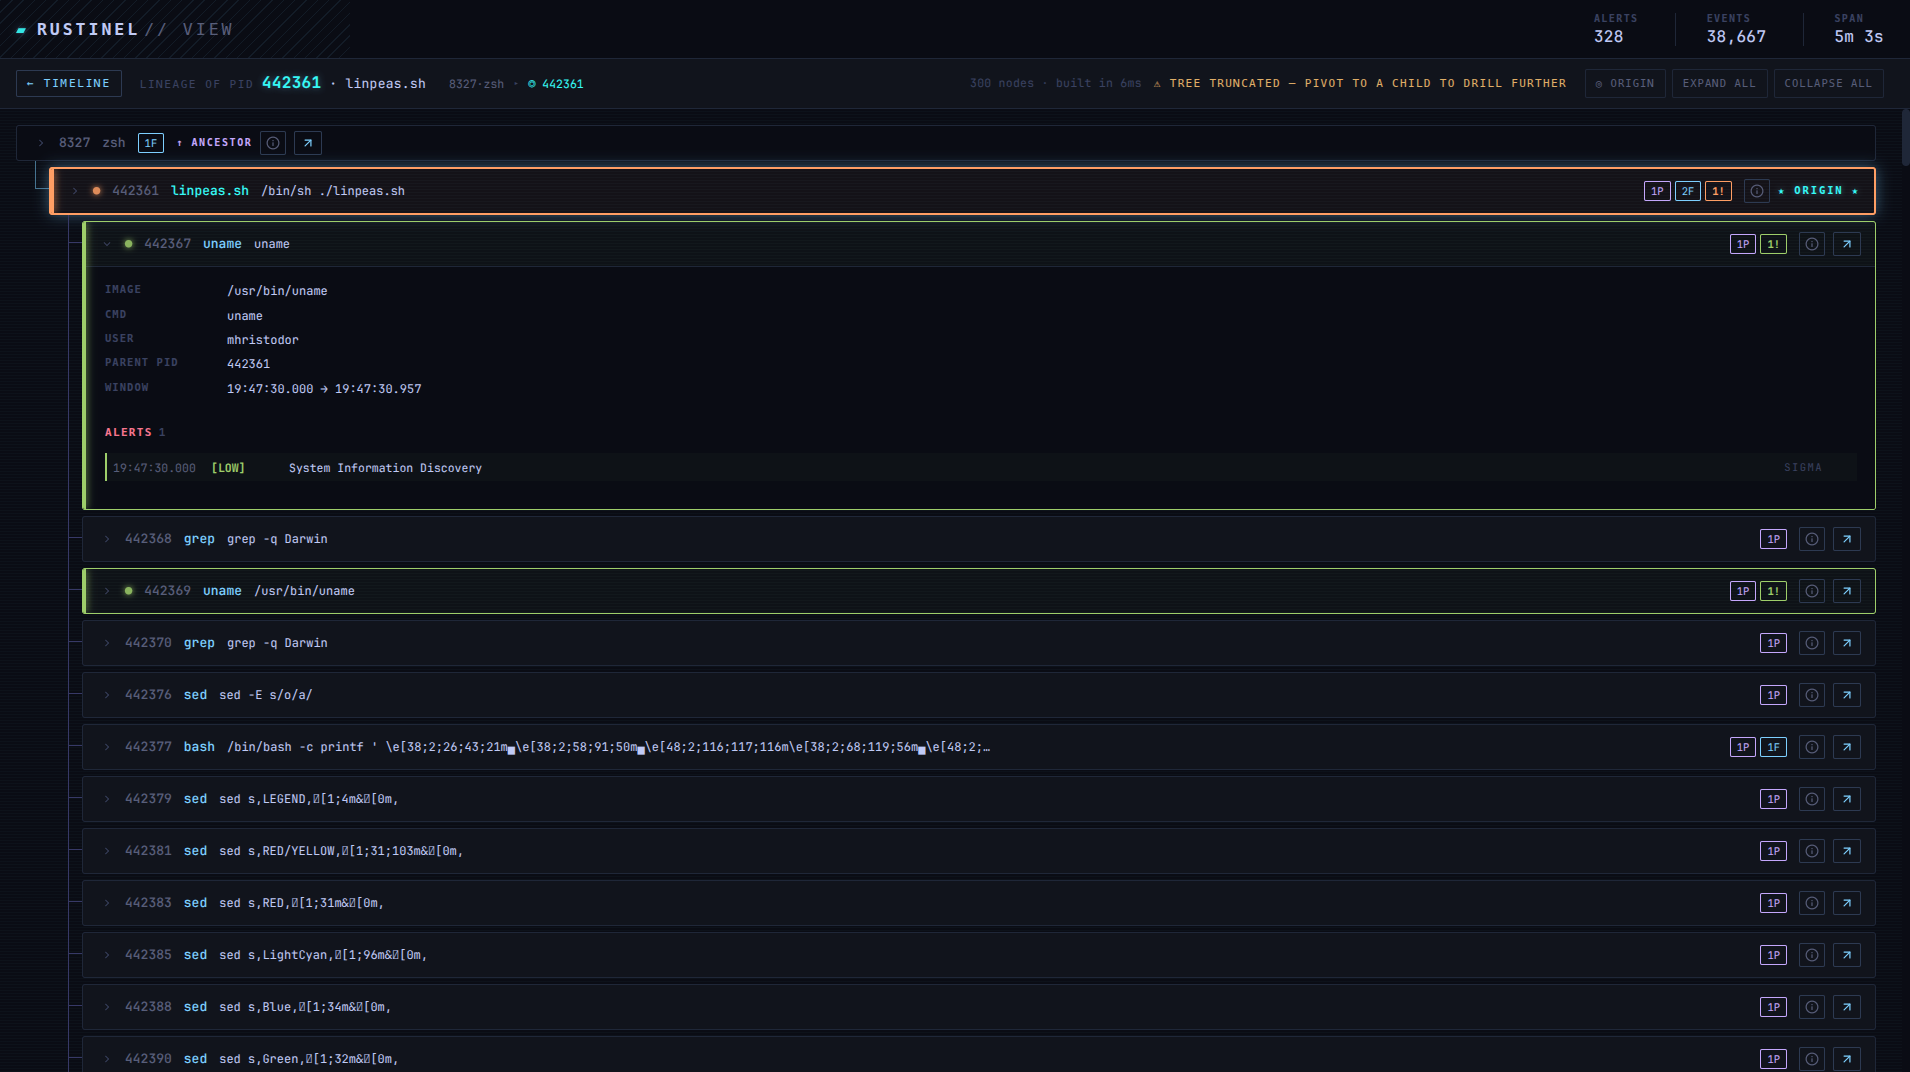1910x1072 pixels.
Task: Show info for 442376 sed -E
Action: pyautogui.click(x=1812, y=695)
